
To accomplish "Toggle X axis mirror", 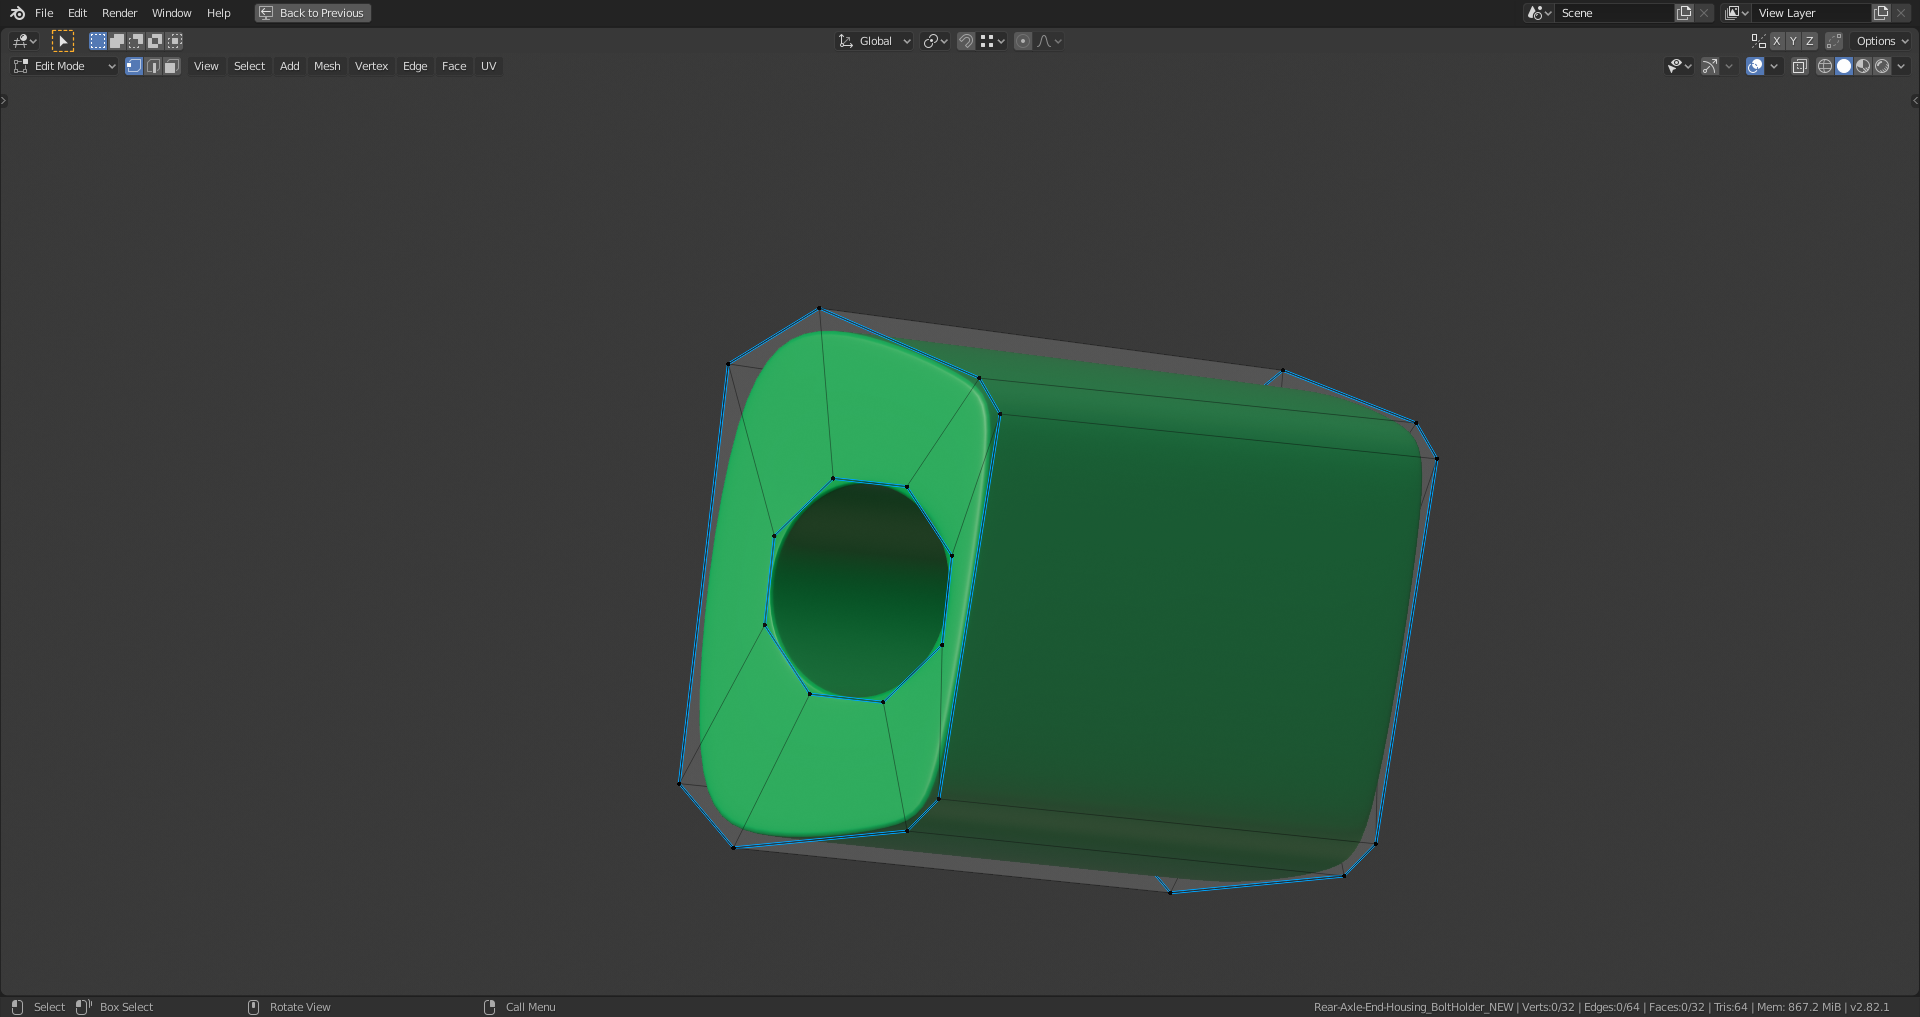I will click(x=1777, y=41).
